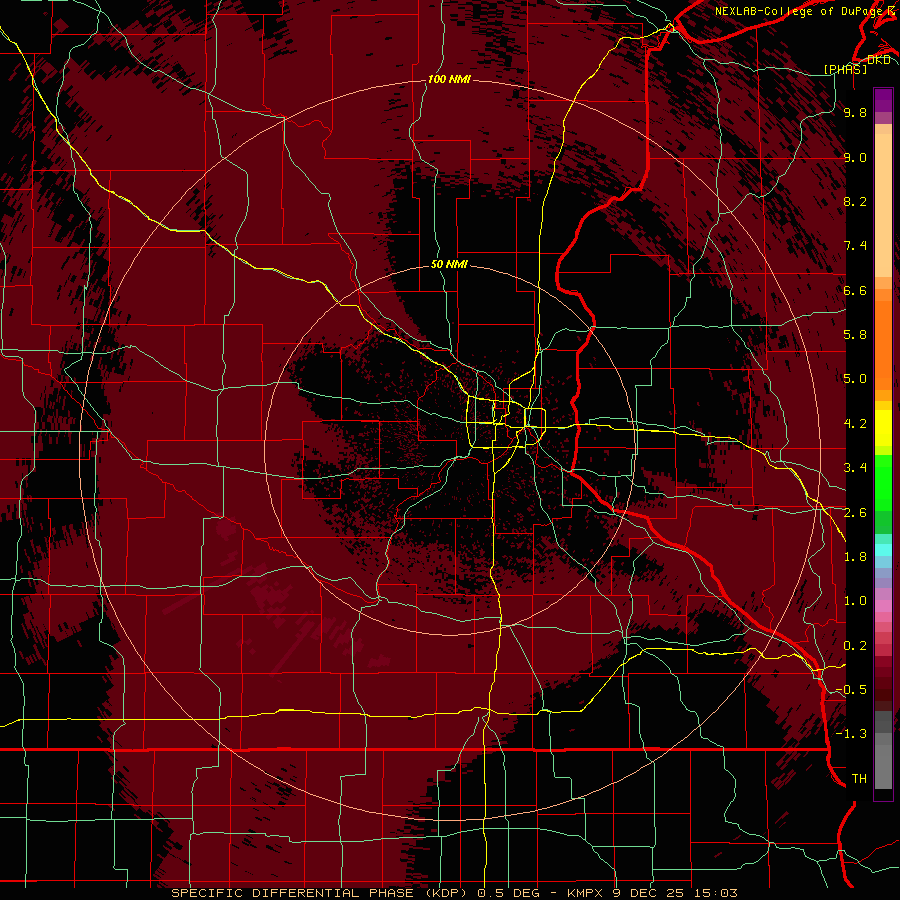Click the pink segment of the color bar
The width and height of the screenshot is (900, 900).
coord(883,606)
